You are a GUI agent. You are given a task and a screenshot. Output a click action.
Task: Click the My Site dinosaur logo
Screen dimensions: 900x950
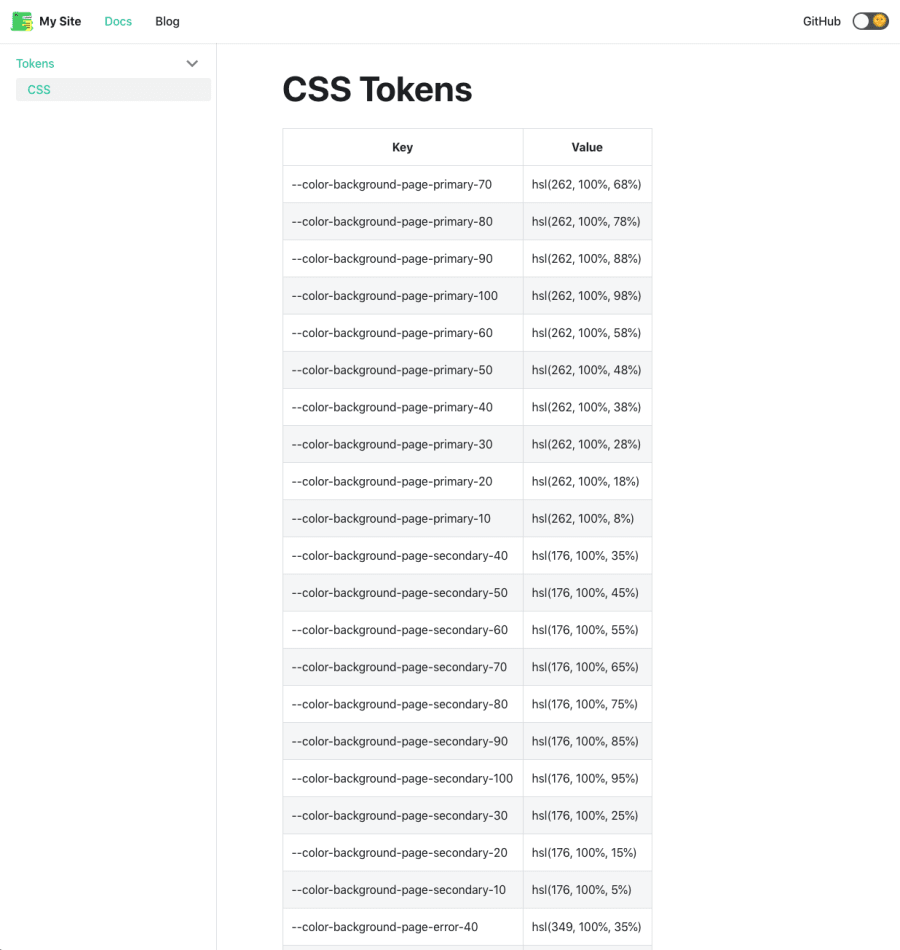[20, 20]
